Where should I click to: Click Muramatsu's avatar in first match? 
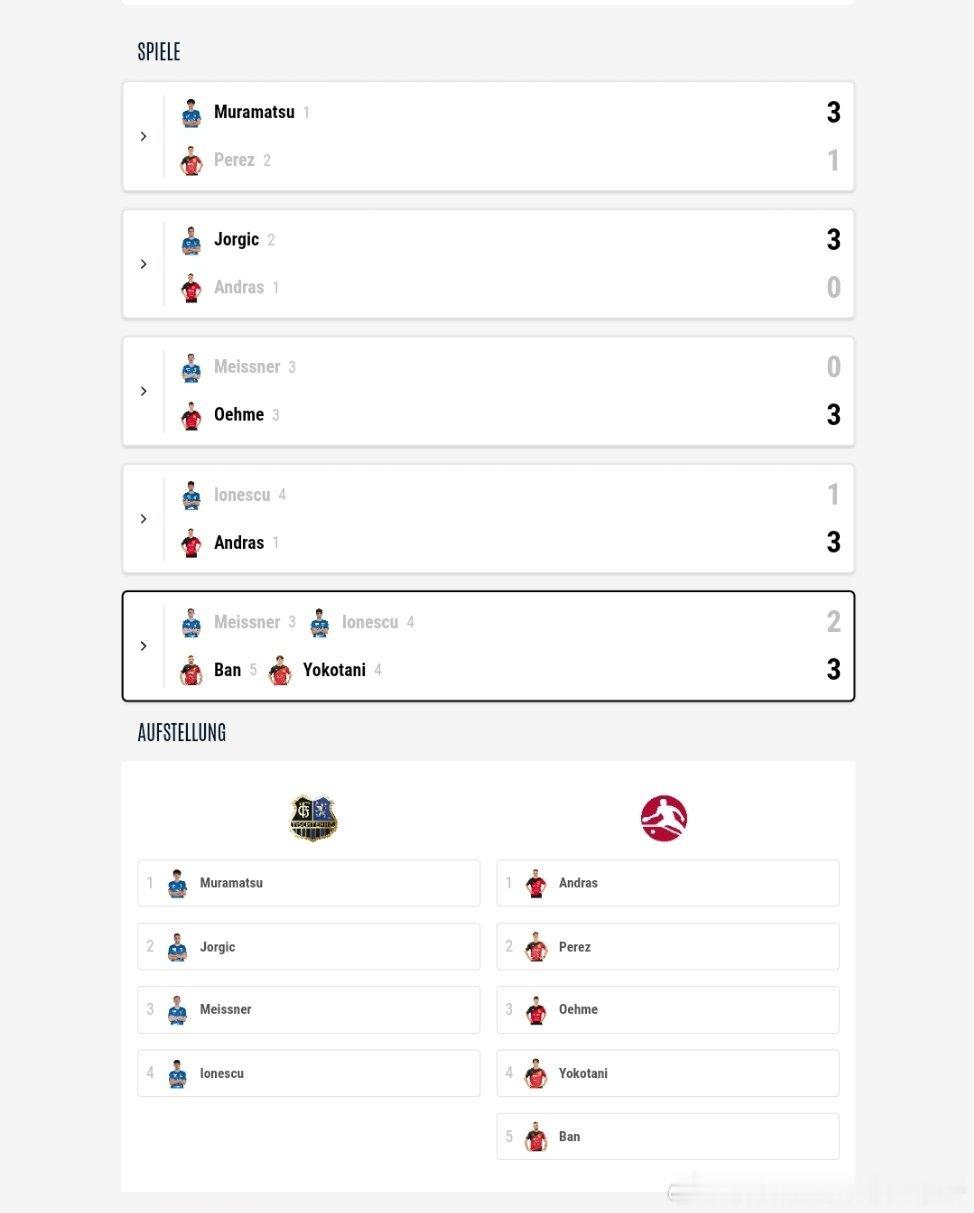click(x=191, y=113)
